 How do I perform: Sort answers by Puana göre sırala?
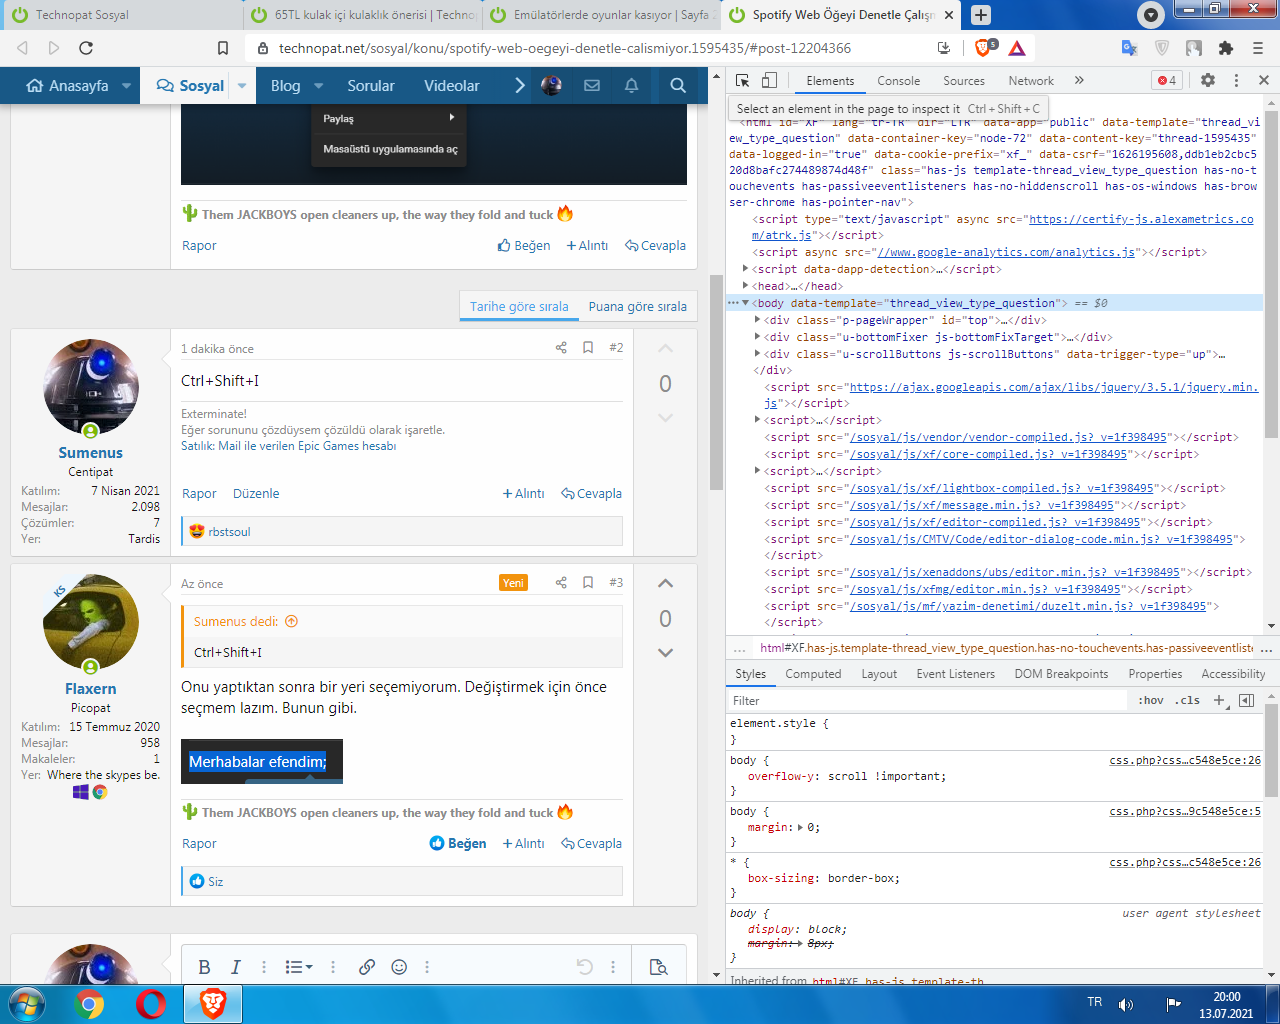tap(637, 307)
